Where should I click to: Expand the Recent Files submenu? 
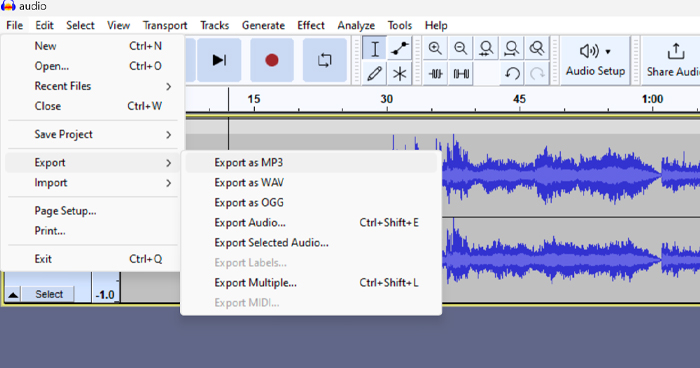(x=93, y=86)
